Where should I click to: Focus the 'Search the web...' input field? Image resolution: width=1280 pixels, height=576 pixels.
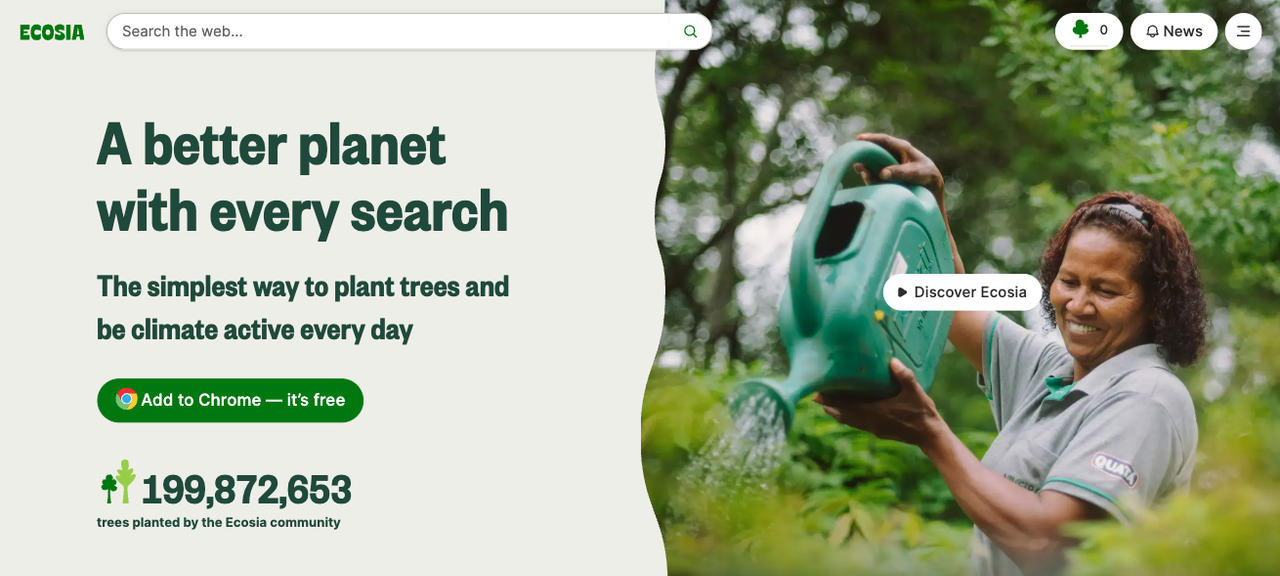[396, 31]
